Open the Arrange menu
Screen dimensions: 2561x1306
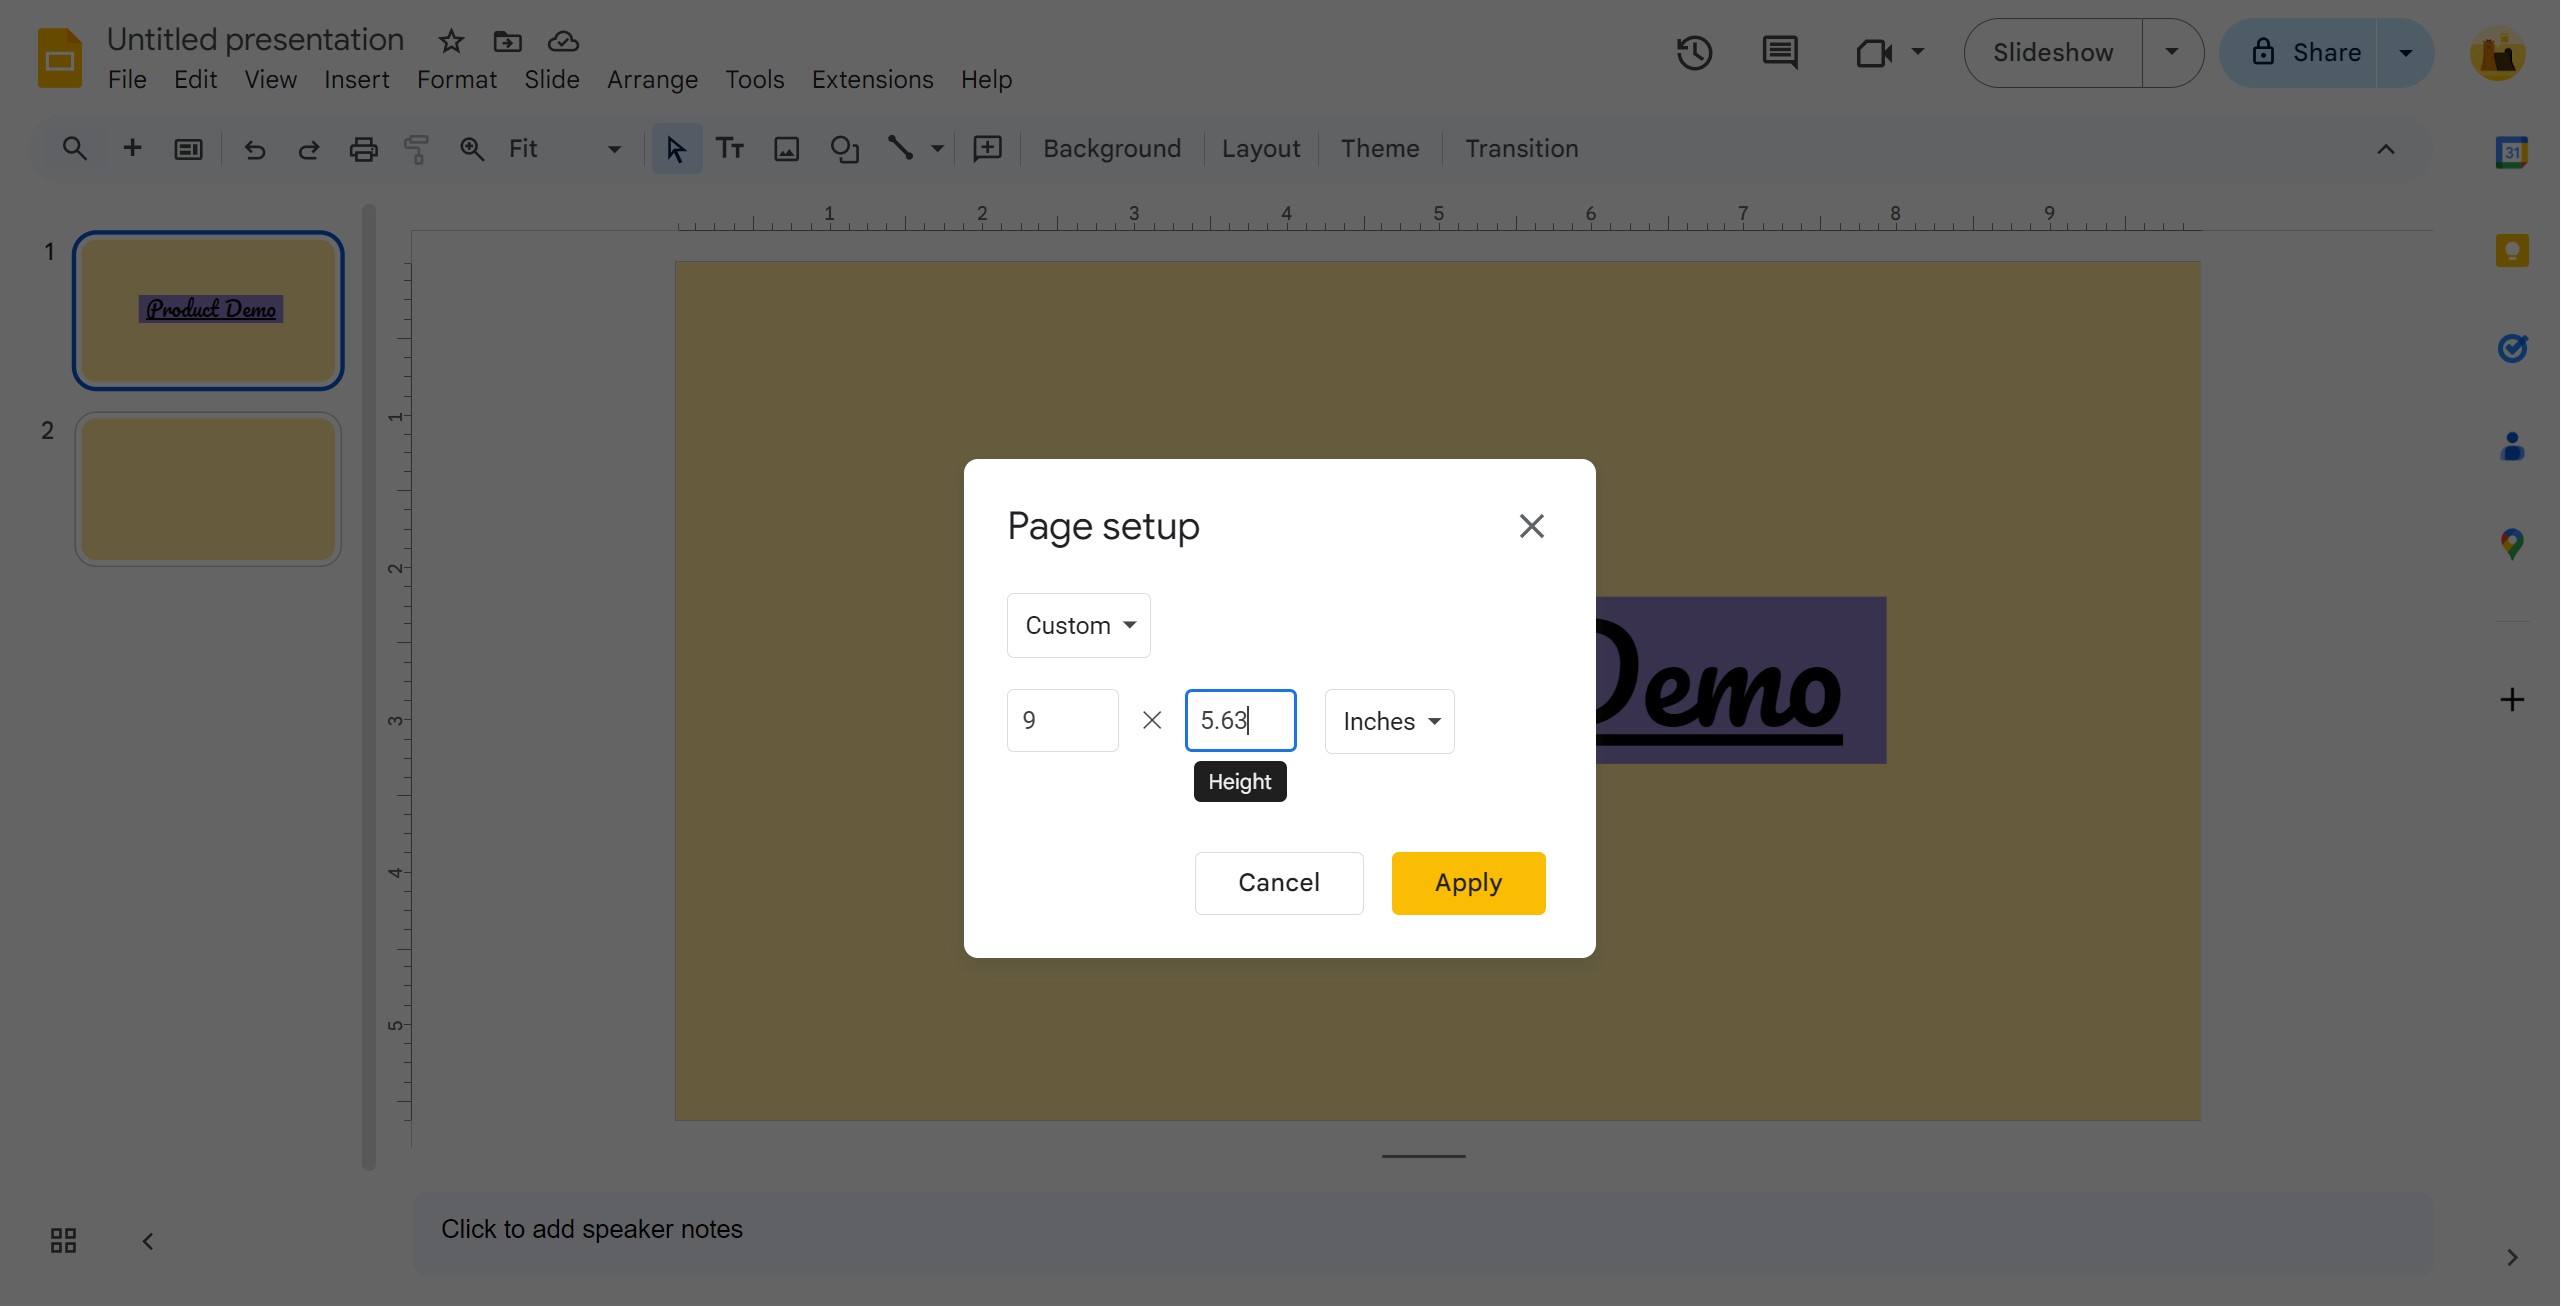point(653,80)
